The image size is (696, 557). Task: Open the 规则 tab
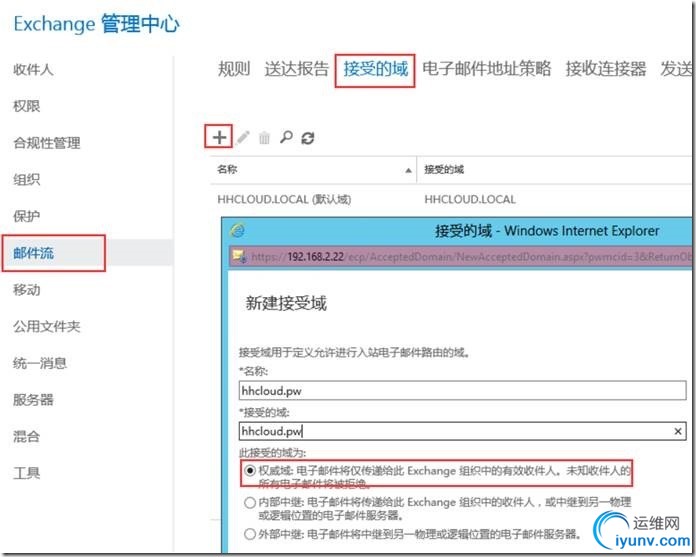(x=234, y=69)
